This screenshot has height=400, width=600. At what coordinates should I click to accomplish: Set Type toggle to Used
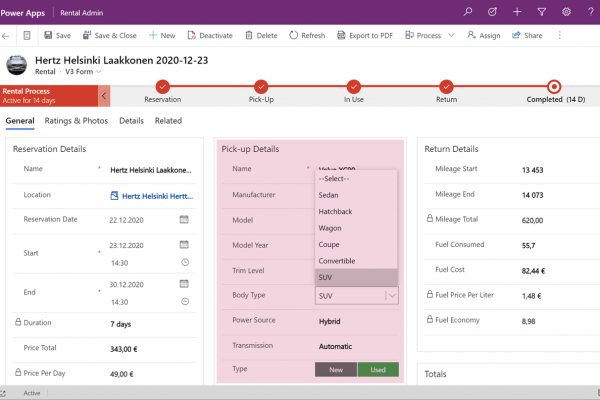coord(378,370)
